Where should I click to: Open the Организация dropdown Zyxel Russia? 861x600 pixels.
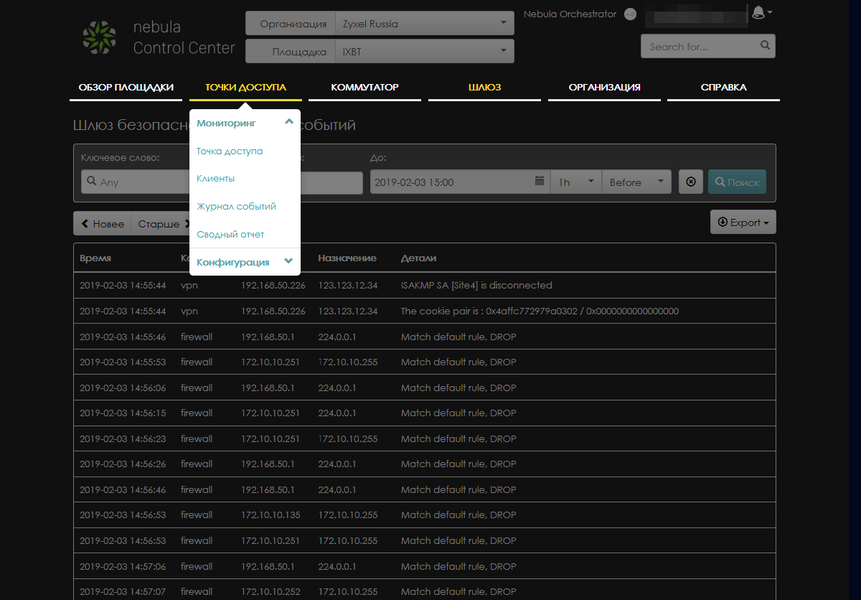[424, 24]
